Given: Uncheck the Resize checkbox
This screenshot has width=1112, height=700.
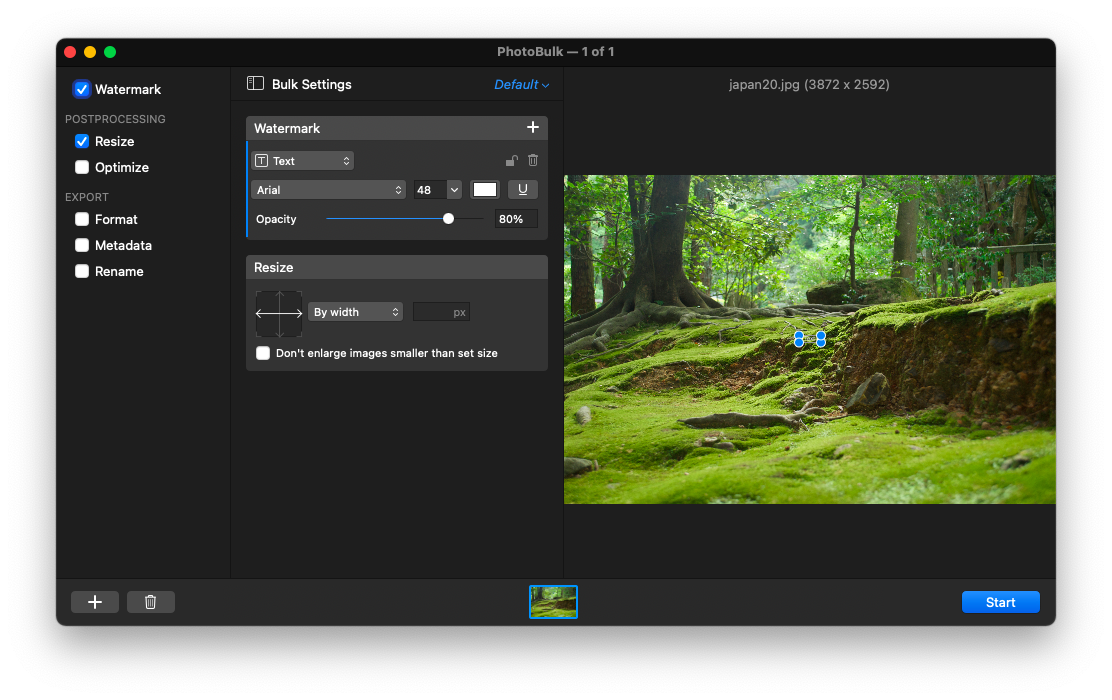Looking at the screenshot, I should pyautogui.click(x=82, y=141).
